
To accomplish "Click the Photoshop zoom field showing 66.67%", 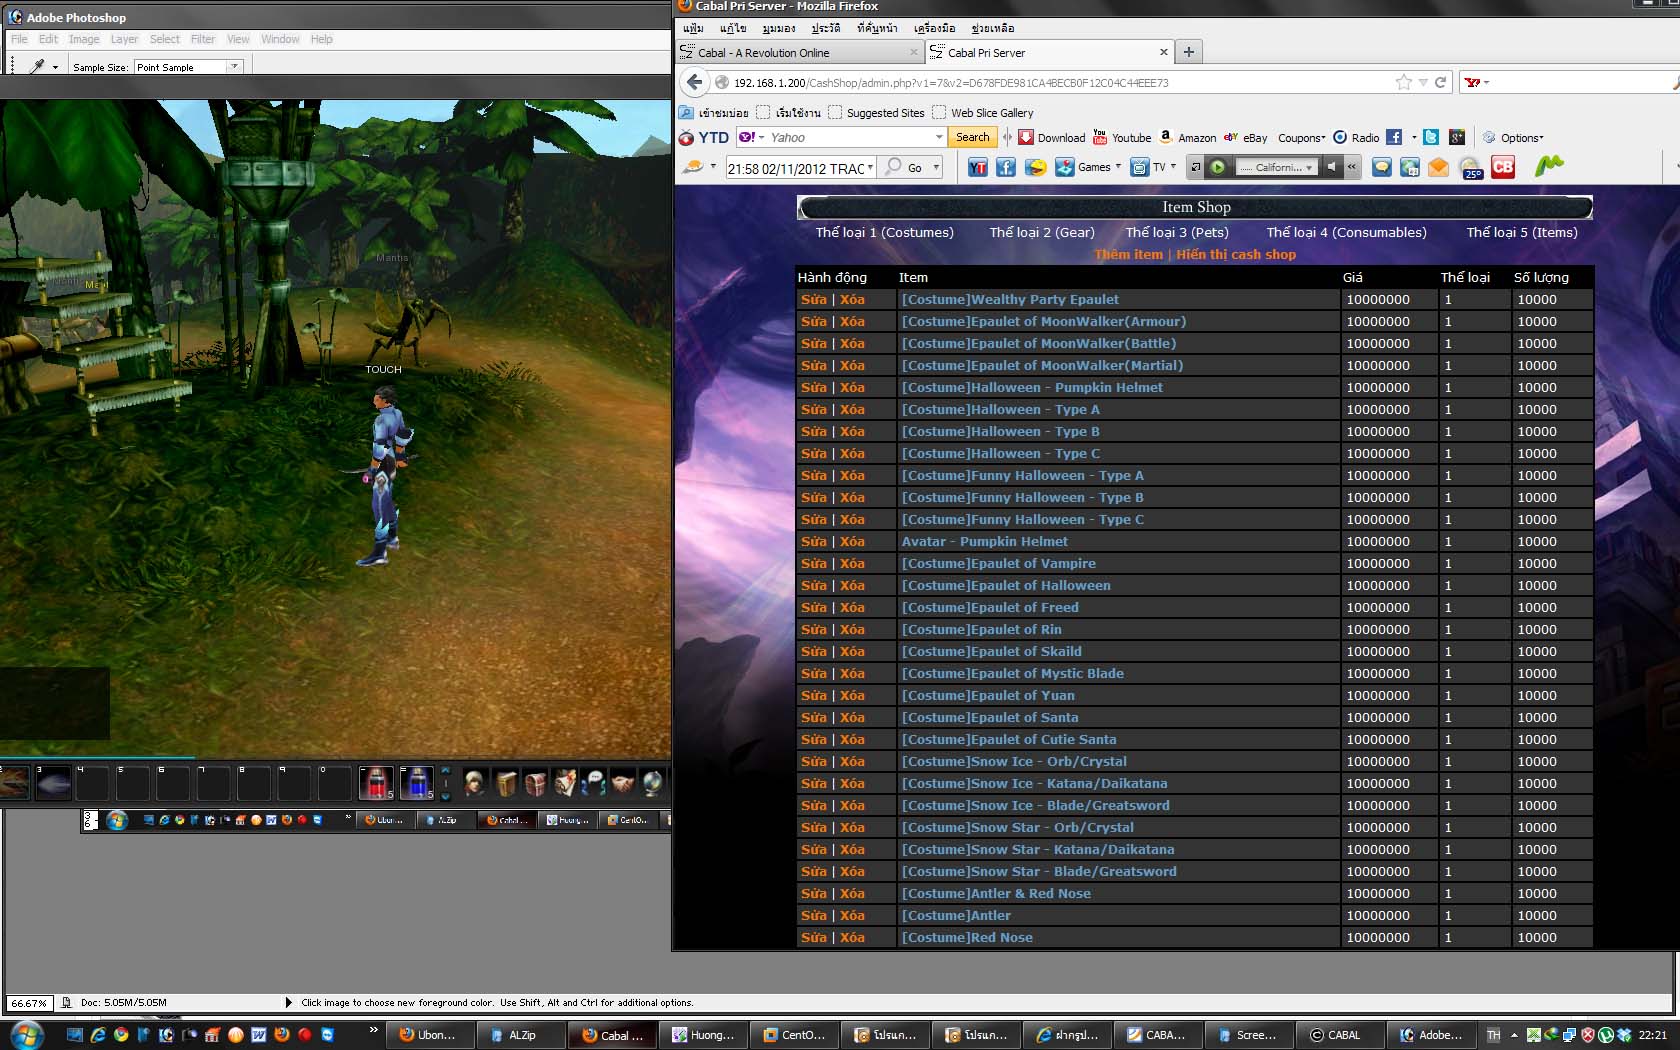I will coord(29,1003).
